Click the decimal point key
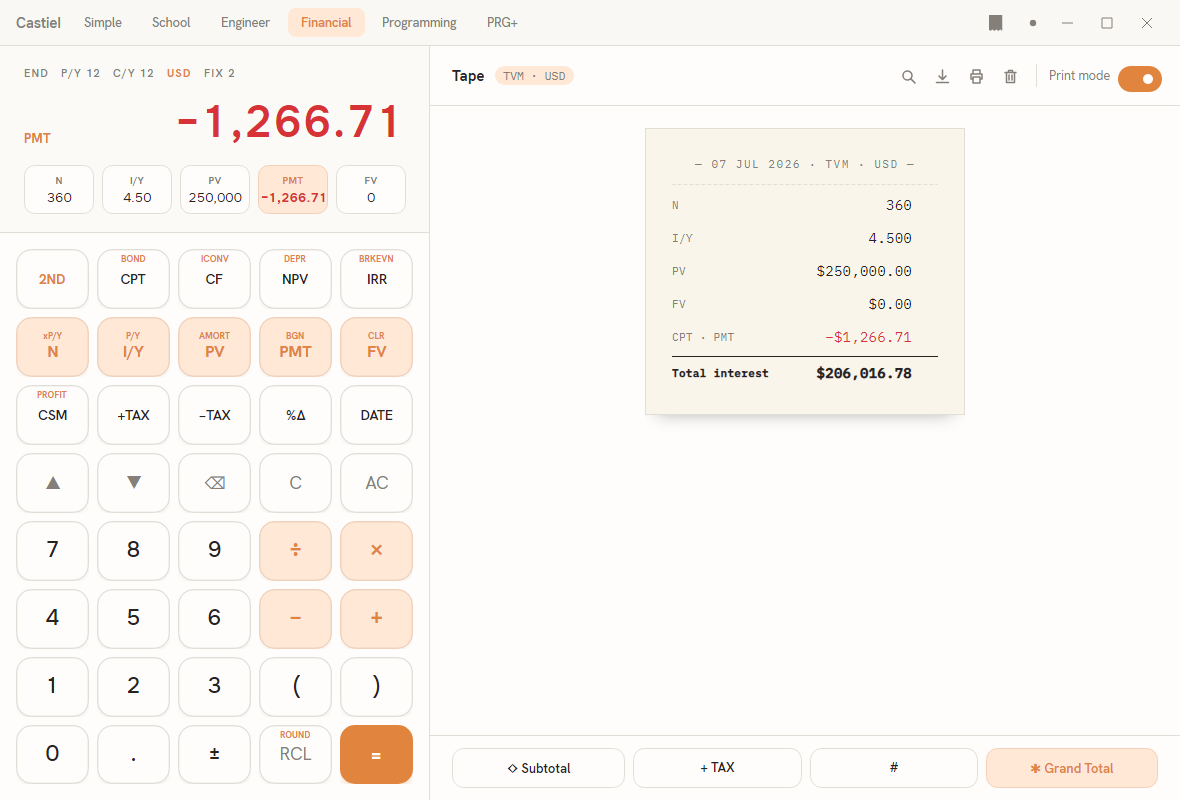 point(133,754)
